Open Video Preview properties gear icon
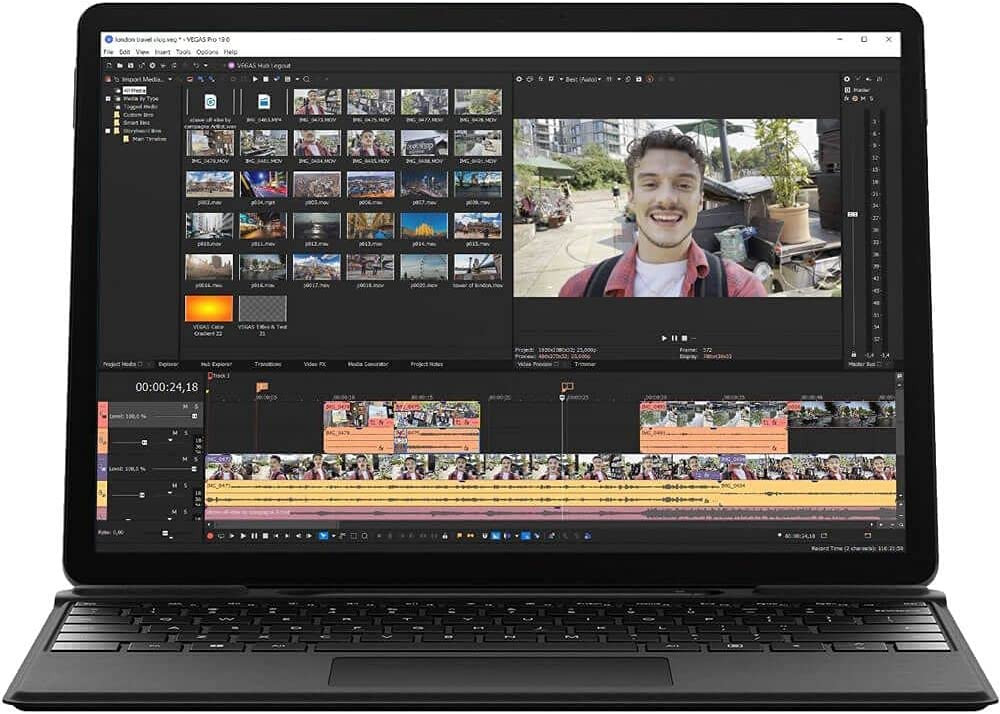This screenshot has width=1000, height=714. point(519,79)
